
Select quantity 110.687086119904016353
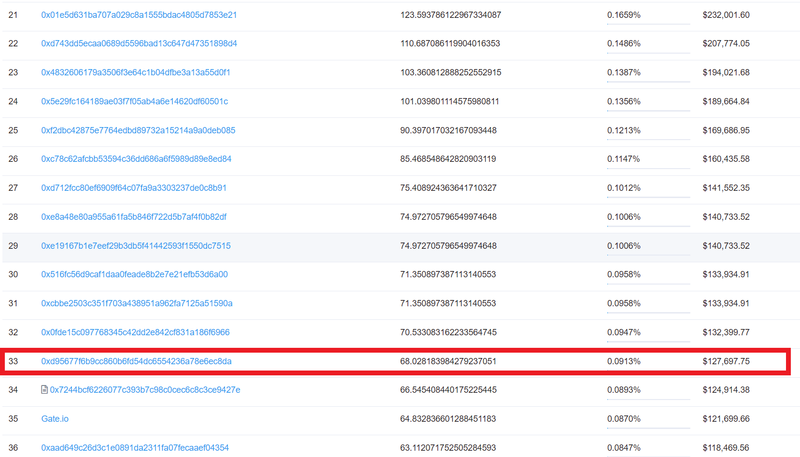pyautogui.click(x=450, y=43)
